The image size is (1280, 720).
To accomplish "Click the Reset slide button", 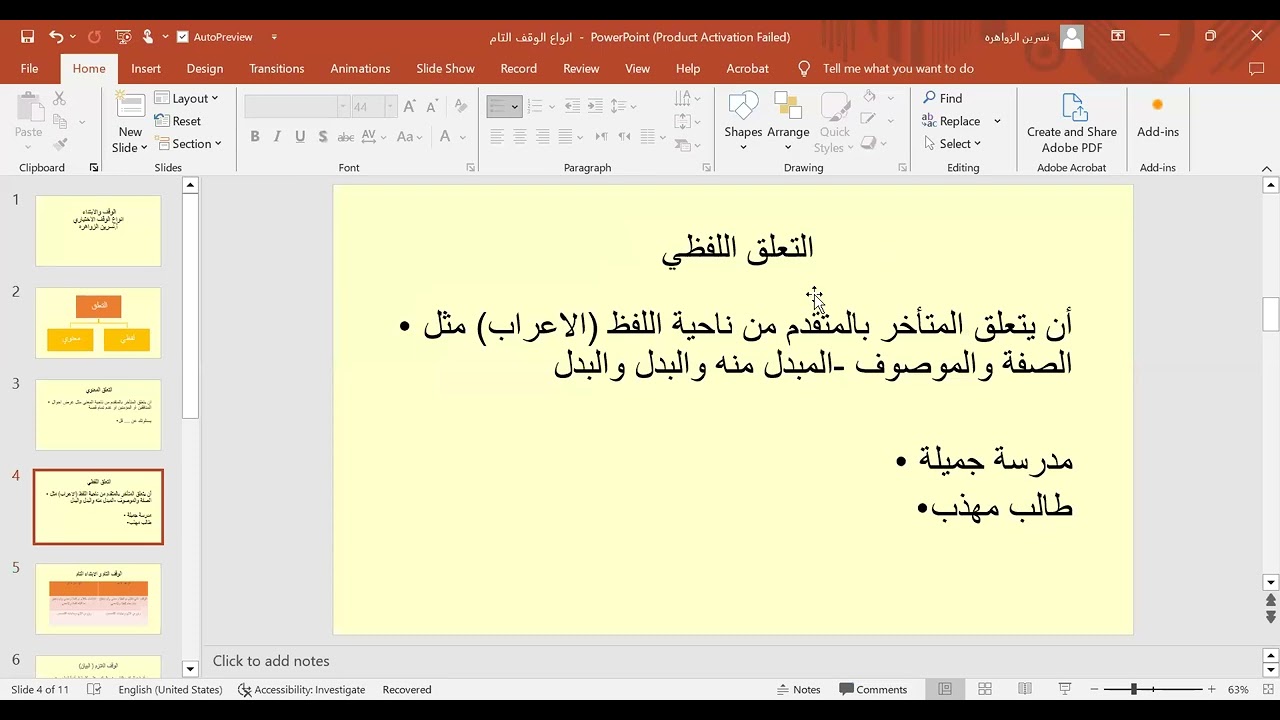I will click(x=178, y=121).
